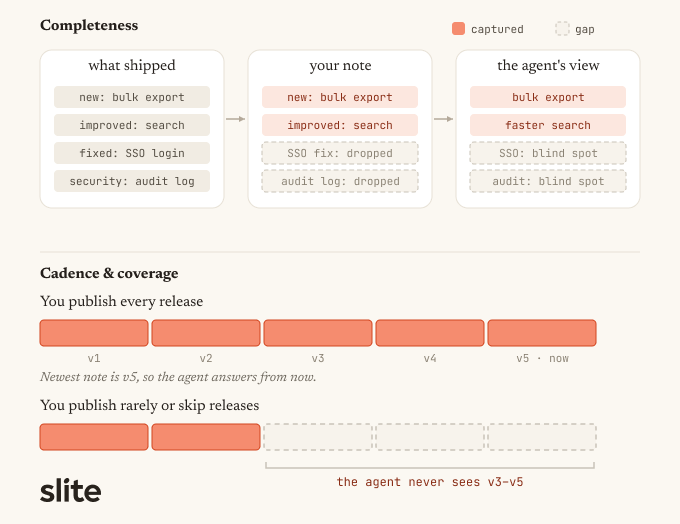Screen dimensions: 680x524
Task: Select first filled bar in skip-releases row
Action: click(x=94, y=437)
